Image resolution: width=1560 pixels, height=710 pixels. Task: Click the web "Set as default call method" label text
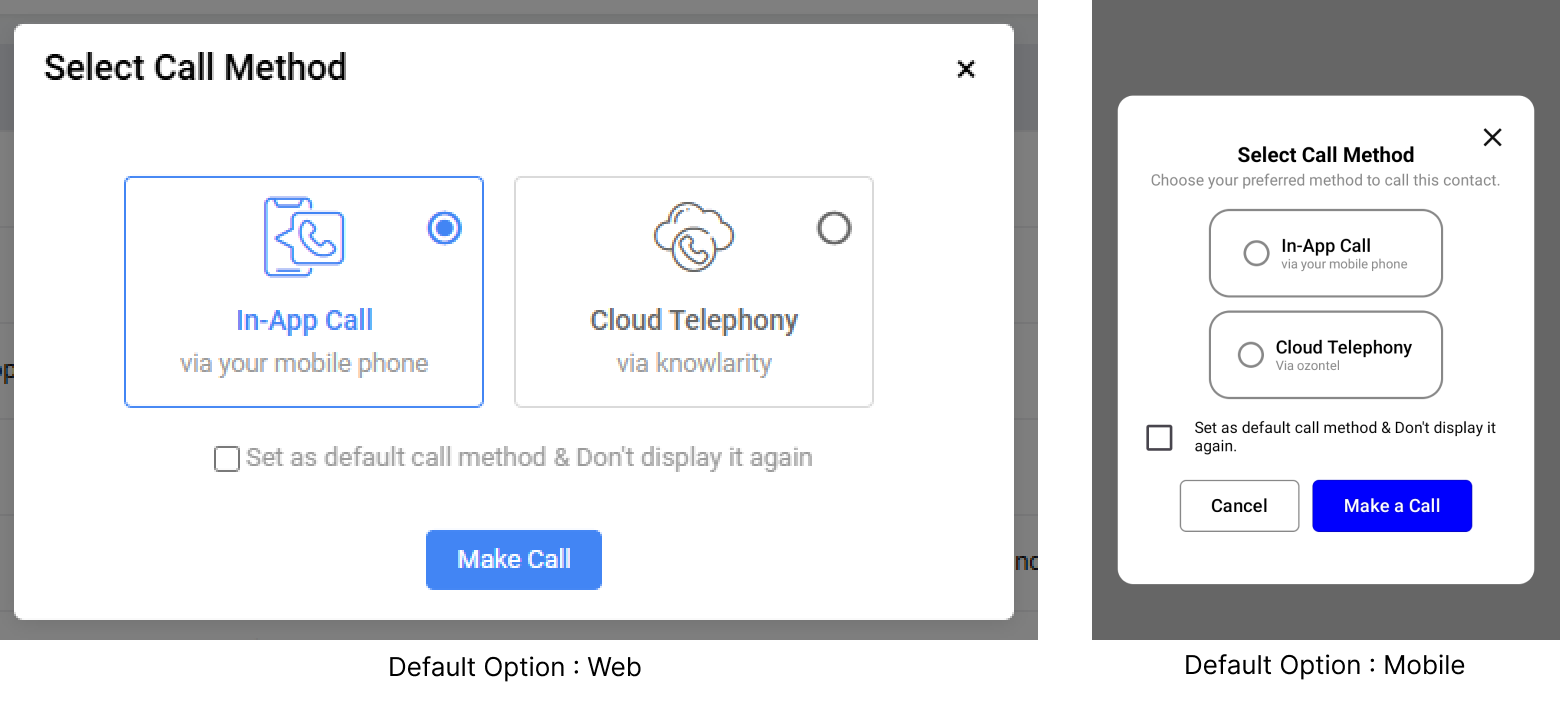[x=528, y=458]
